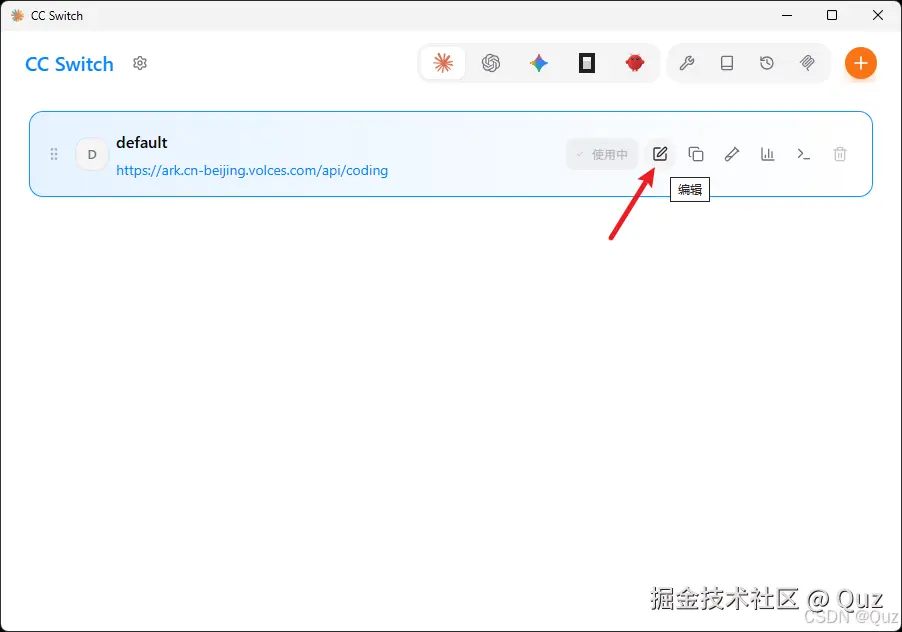Click the default provider name text
Viewport: 902px width, 632px height.
(x=142, y=142)
